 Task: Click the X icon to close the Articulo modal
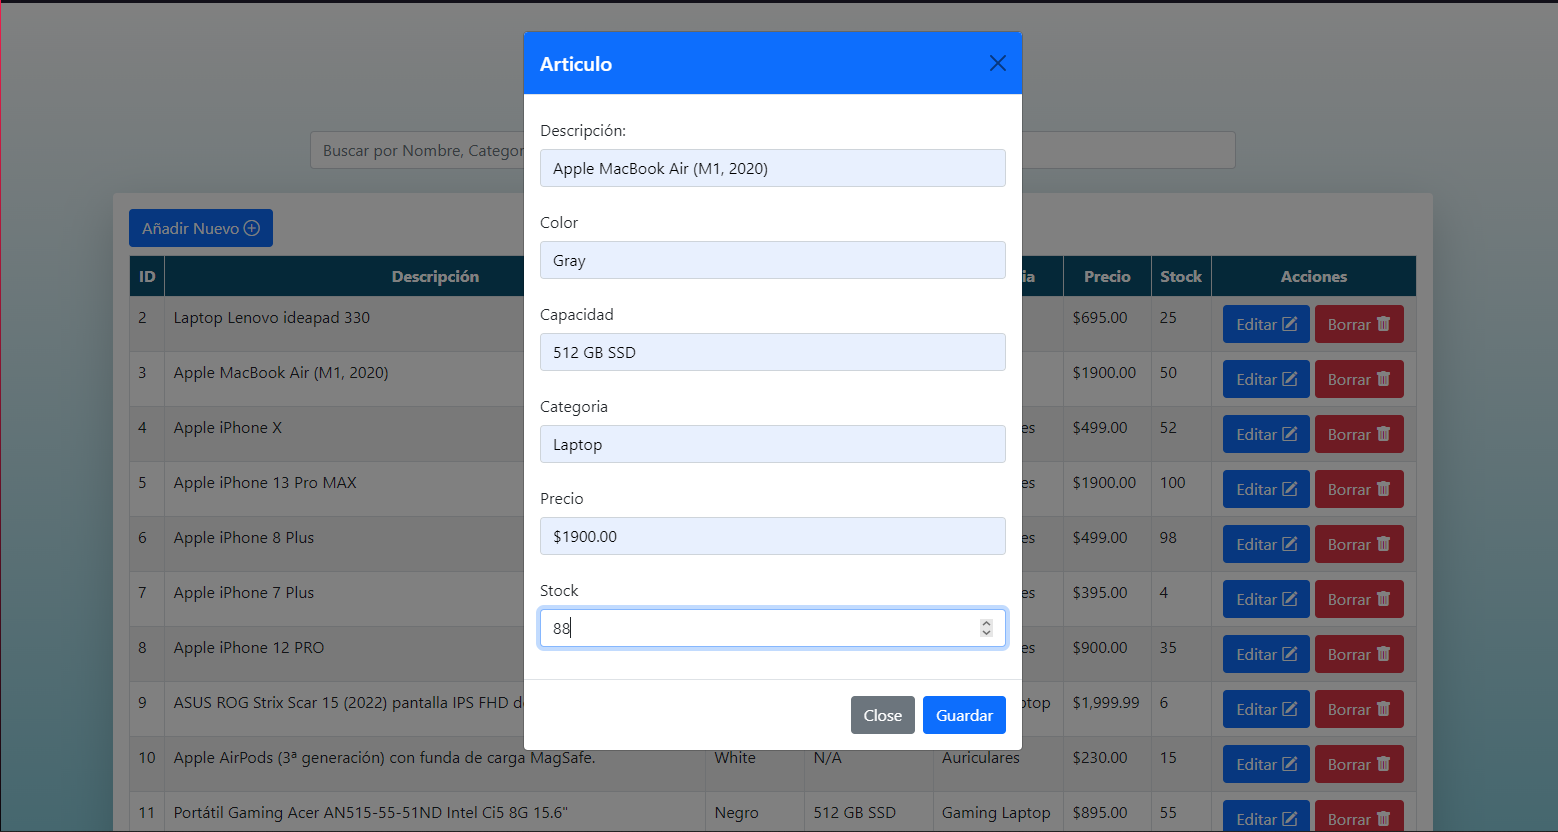point(997,62)
